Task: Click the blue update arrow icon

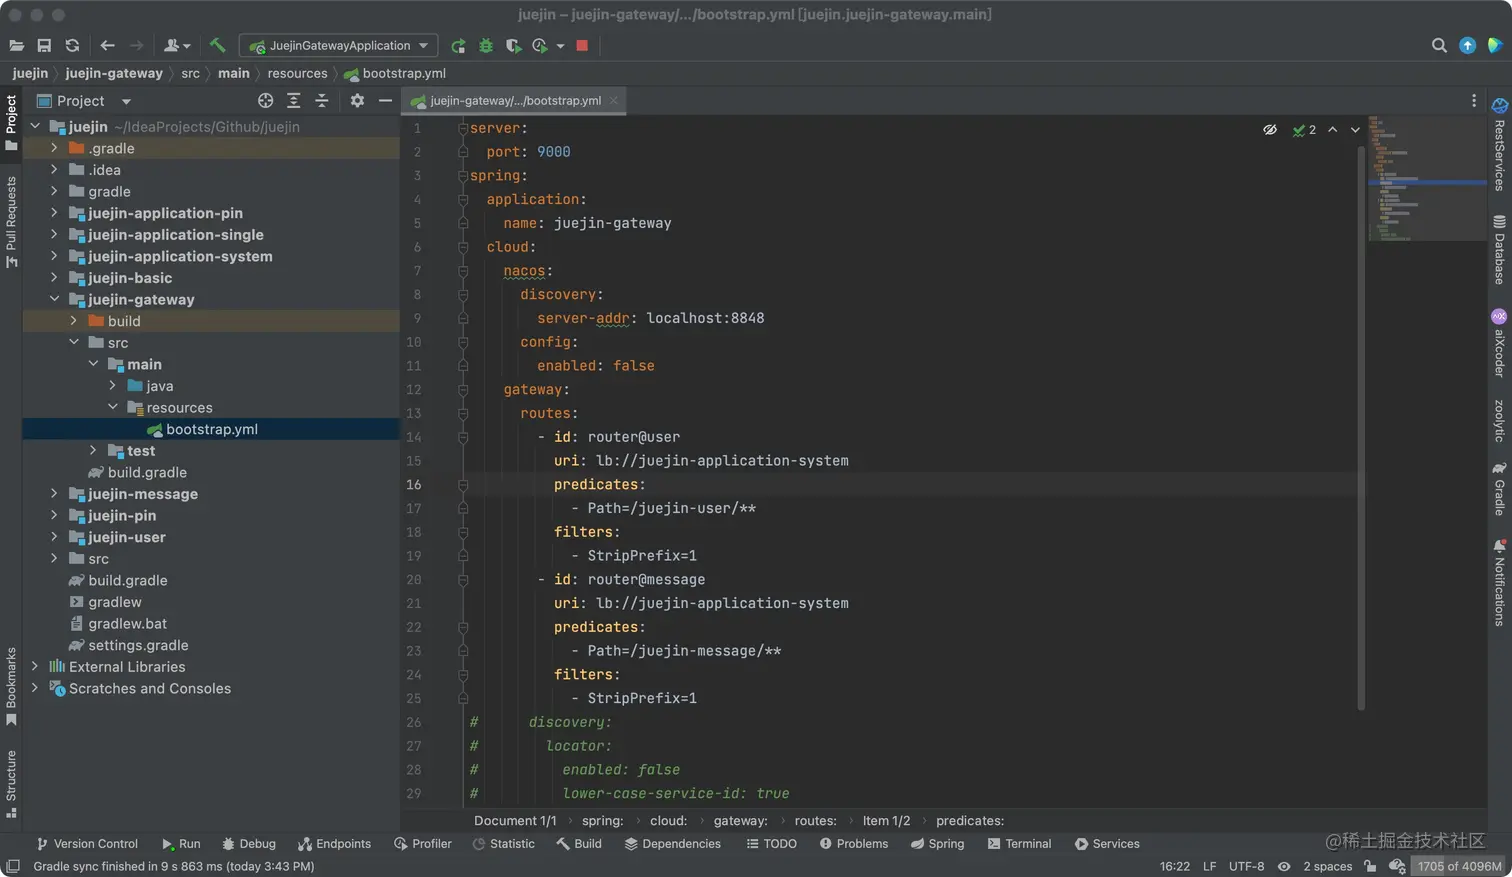Action: (x=1467, y=46)
